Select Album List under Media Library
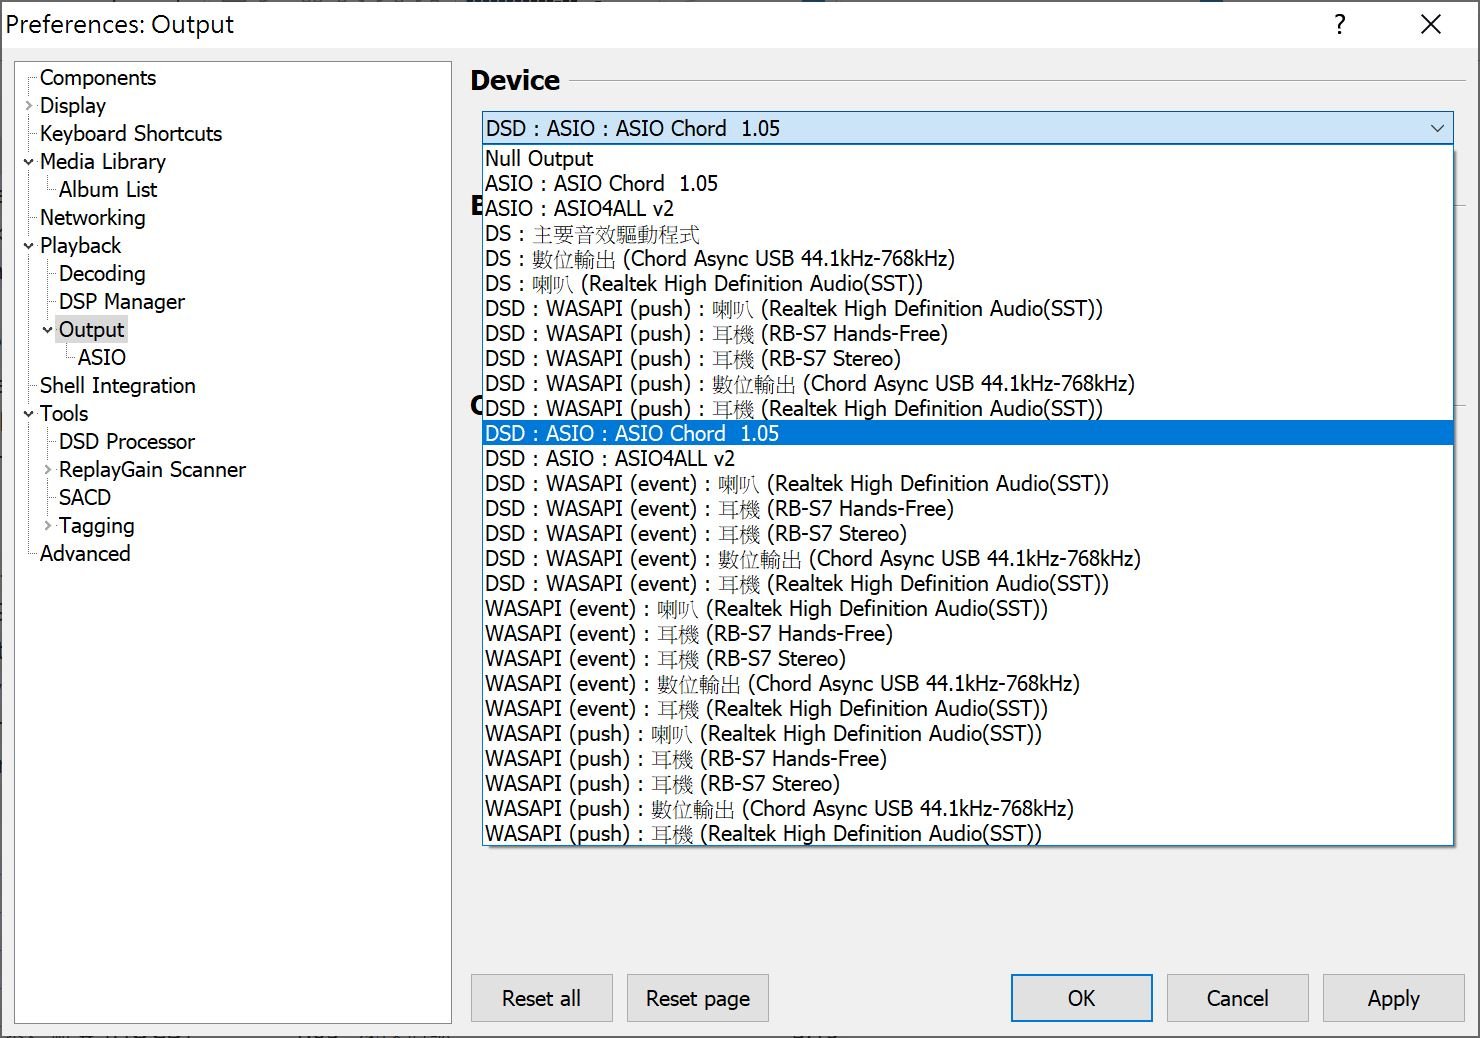 (x=108, y=189)
